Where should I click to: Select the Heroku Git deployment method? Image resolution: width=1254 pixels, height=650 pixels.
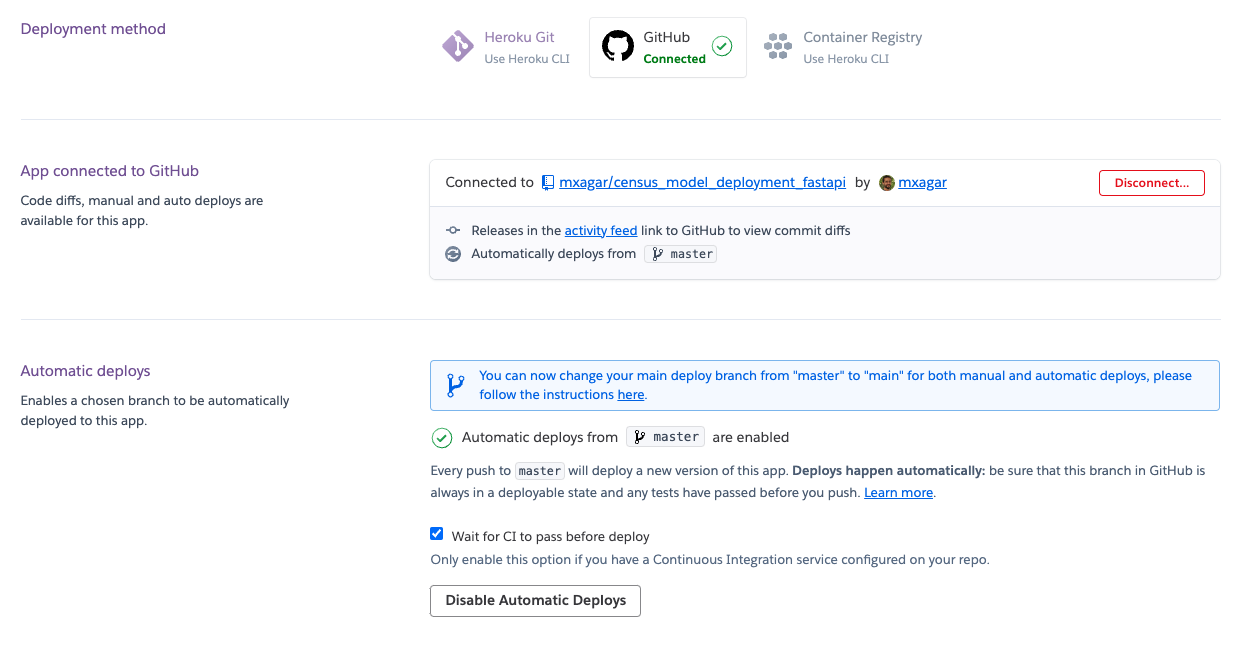507,46
